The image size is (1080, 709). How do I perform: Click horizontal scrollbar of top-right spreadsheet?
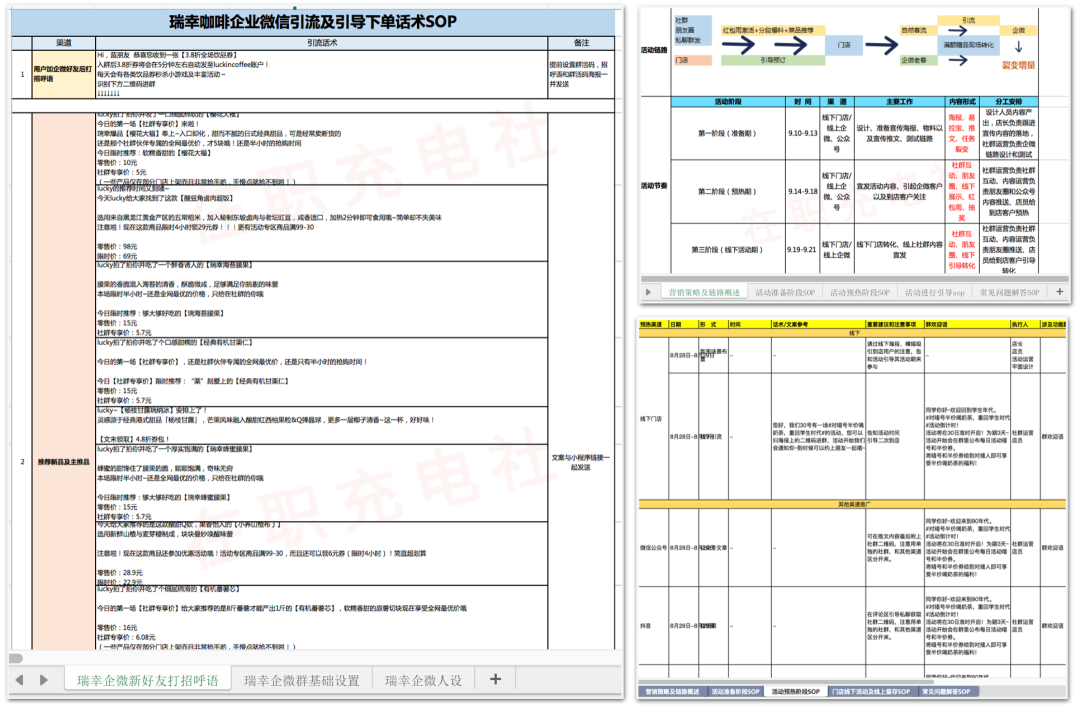pyautogui.click(x=855, y=280)
